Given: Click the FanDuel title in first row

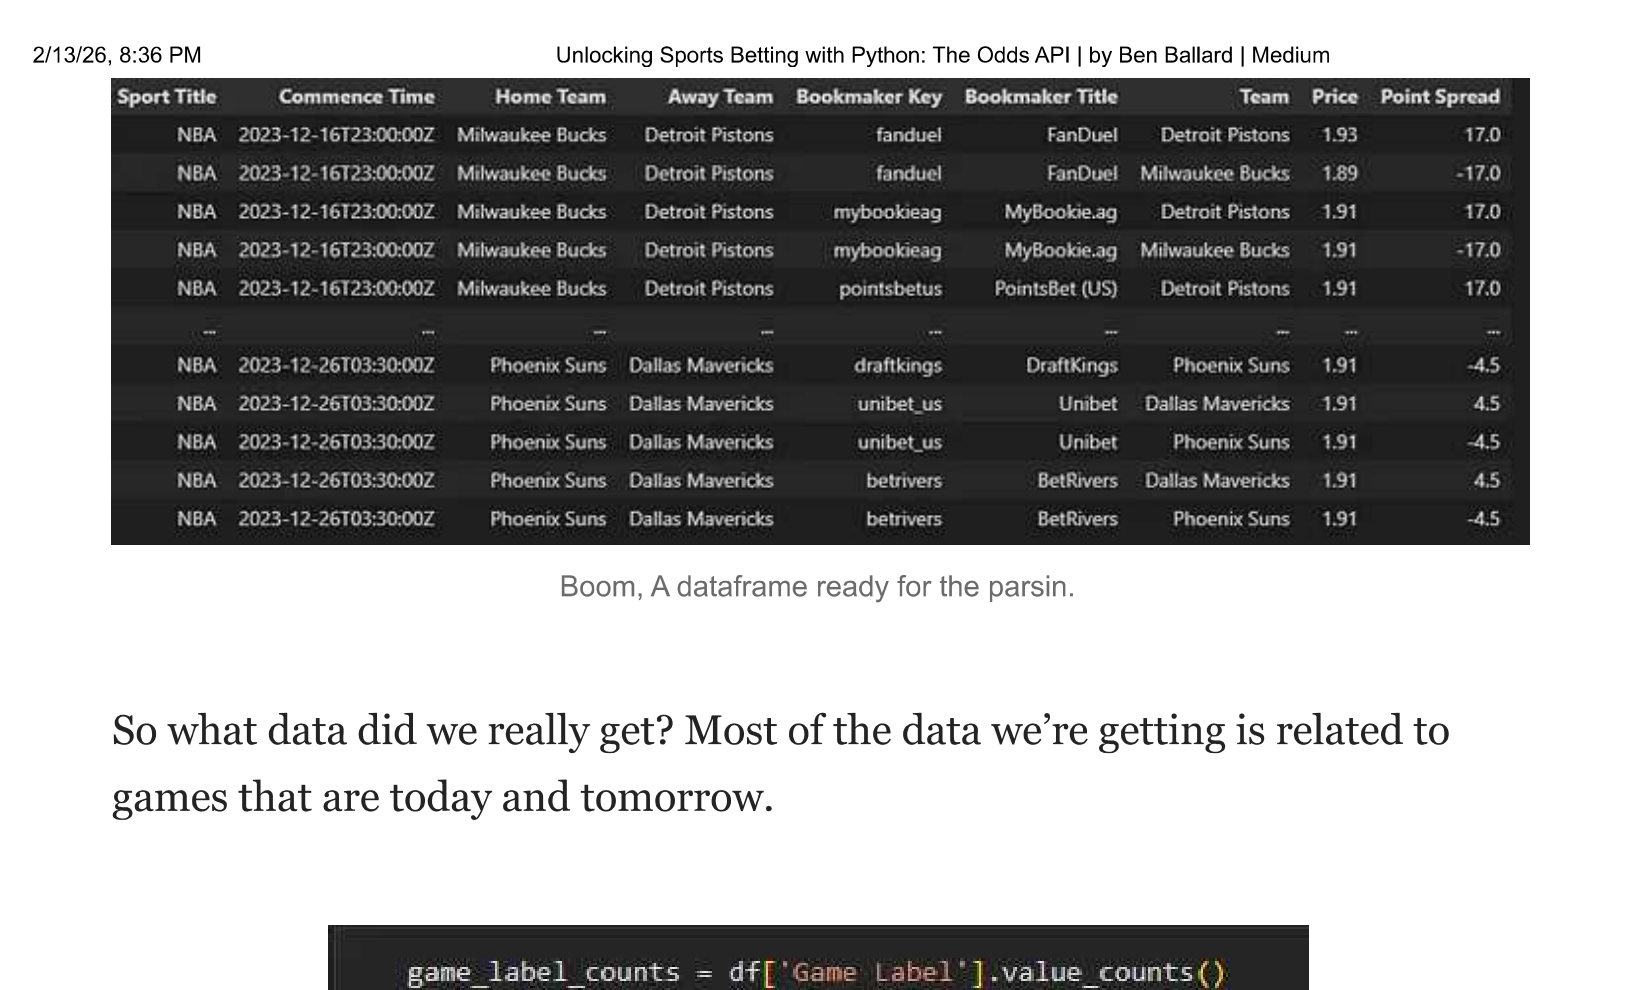Looking at the screenshot, I should point(1081,135).
